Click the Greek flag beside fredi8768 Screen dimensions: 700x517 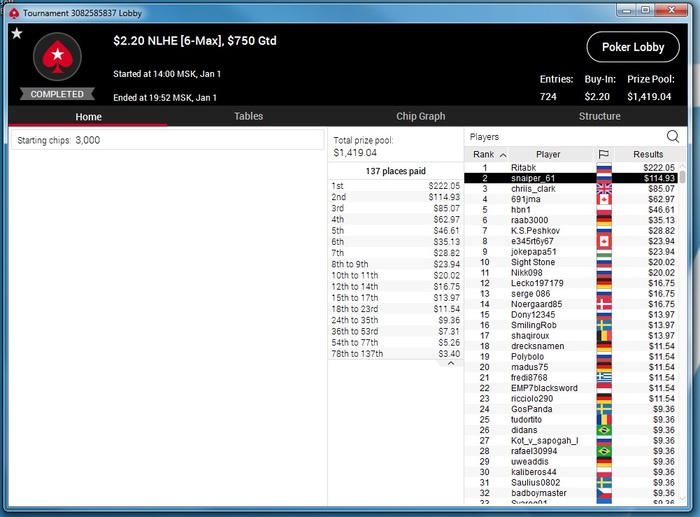tap(604, 377)
